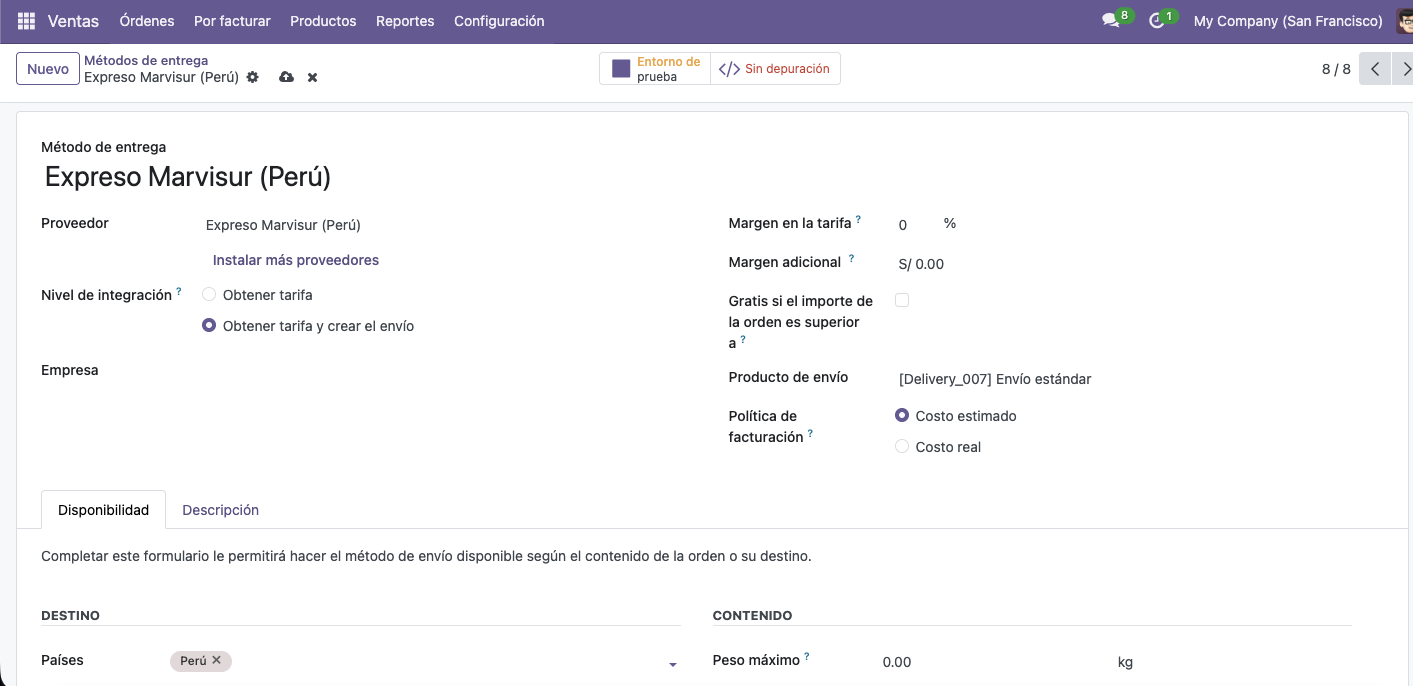Click the Ventas app title

point(73,21)
